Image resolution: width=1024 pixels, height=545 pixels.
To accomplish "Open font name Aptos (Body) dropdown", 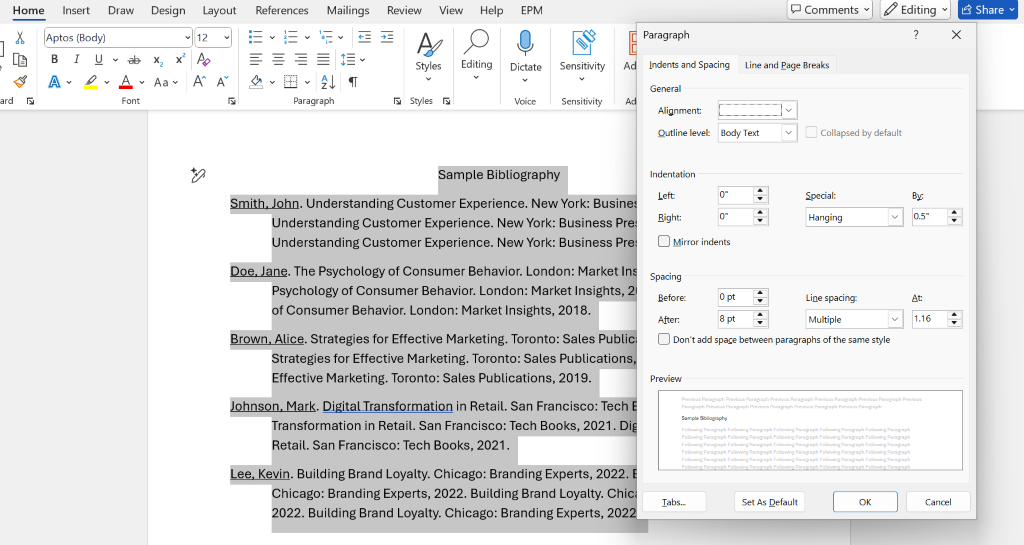I will tap(187, 38).
